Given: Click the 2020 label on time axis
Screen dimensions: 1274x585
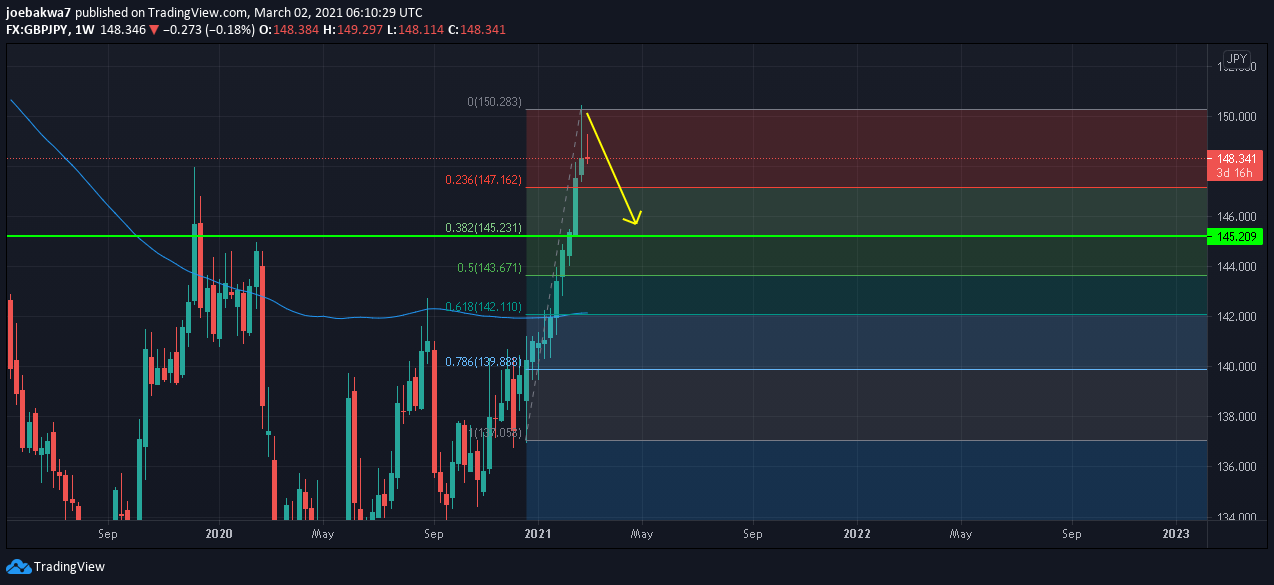Looking at the screenshot, I should coord(218,534).
